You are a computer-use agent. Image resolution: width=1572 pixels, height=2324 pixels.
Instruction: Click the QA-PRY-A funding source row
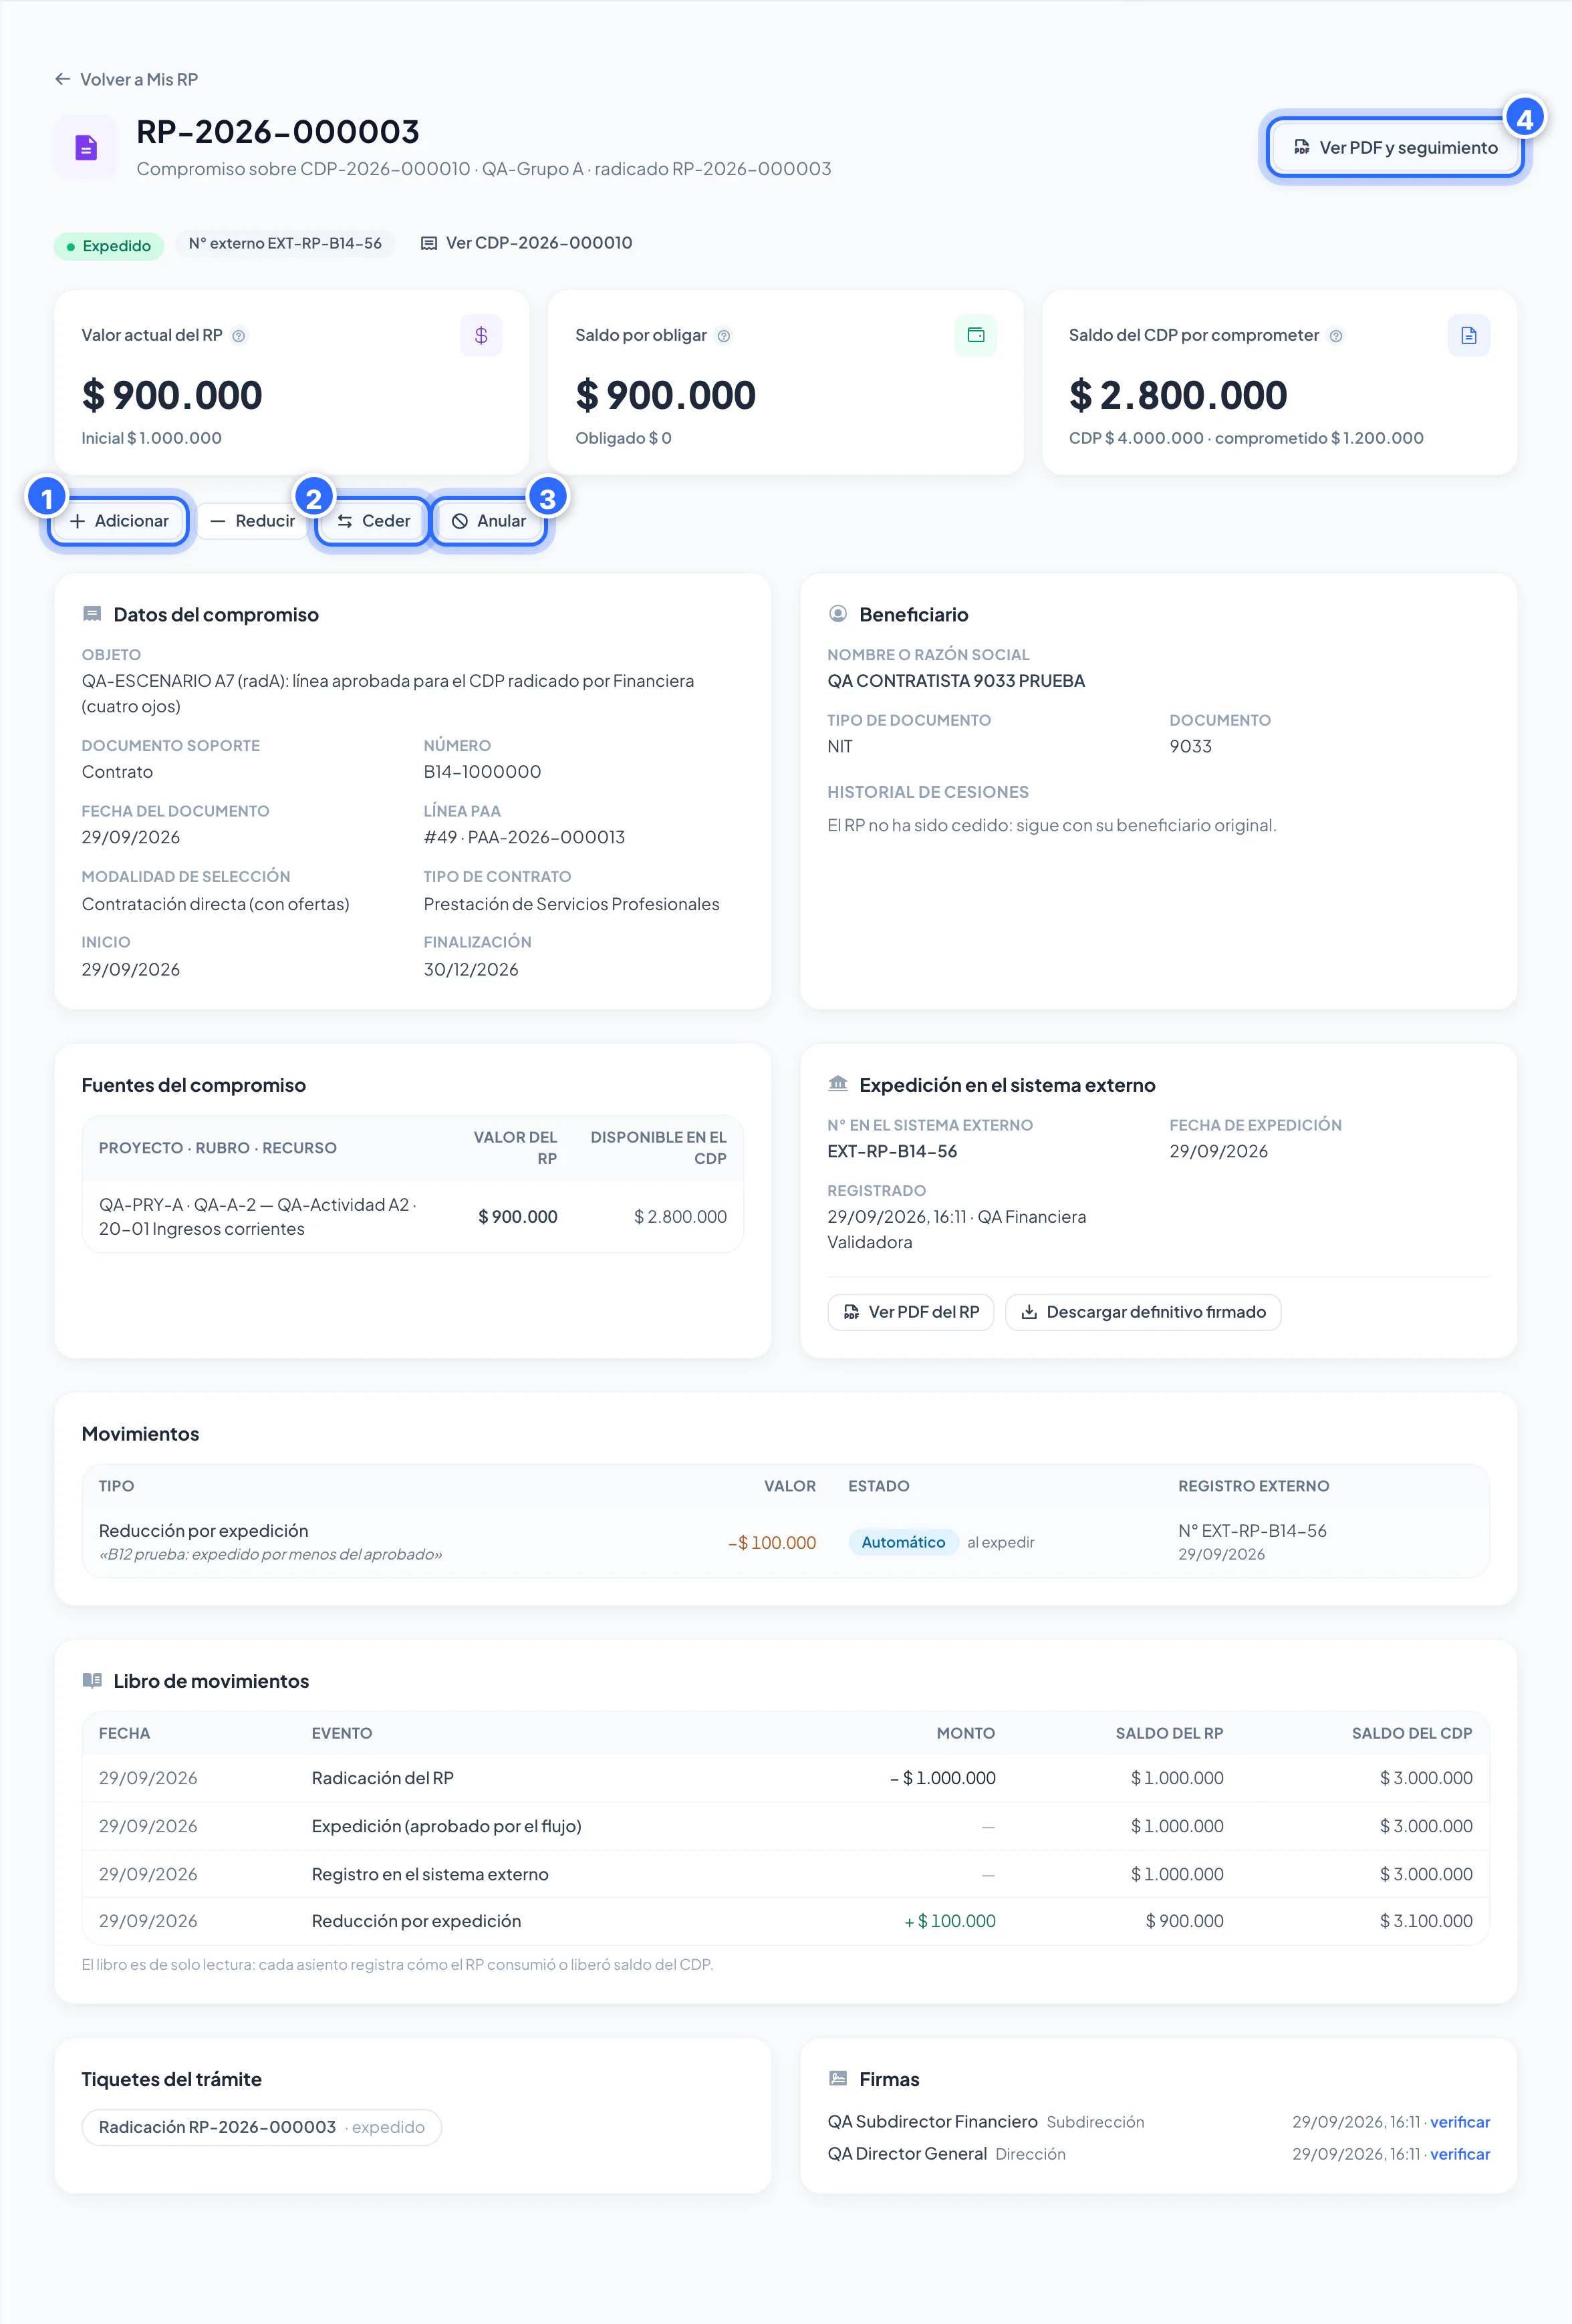click(x=412, y=1217)
